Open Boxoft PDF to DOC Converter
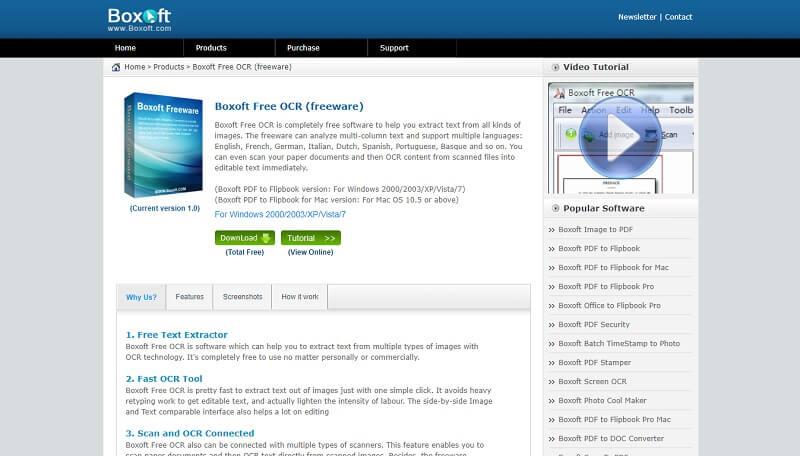This screenshot has height=456, width=800. click(611, 439)
